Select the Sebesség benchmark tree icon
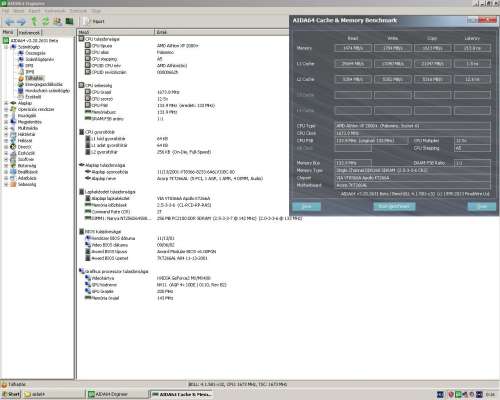 (13, 184)
